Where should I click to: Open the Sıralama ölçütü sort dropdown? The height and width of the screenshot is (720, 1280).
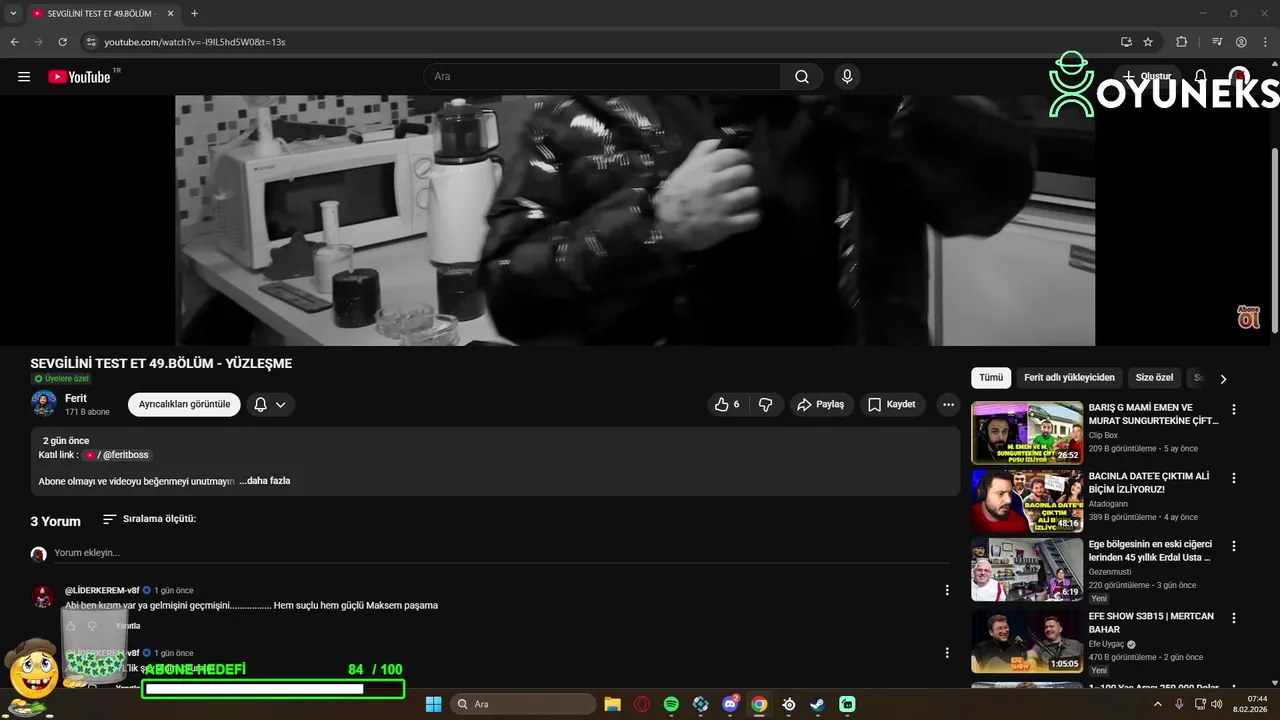pos(150,519)
